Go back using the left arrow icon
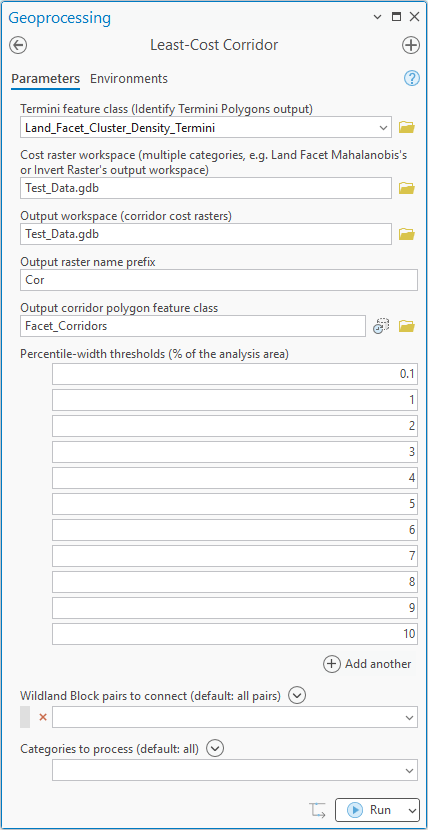 [x=18, y=45]
